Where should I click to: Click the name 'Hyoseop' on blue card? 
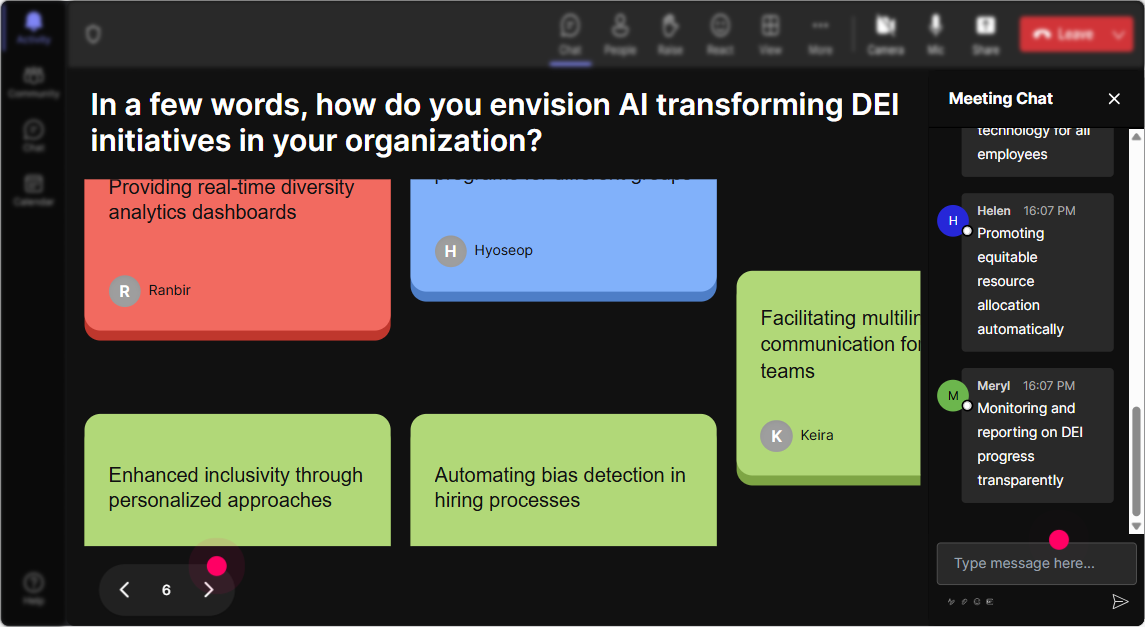coord(503,250)
